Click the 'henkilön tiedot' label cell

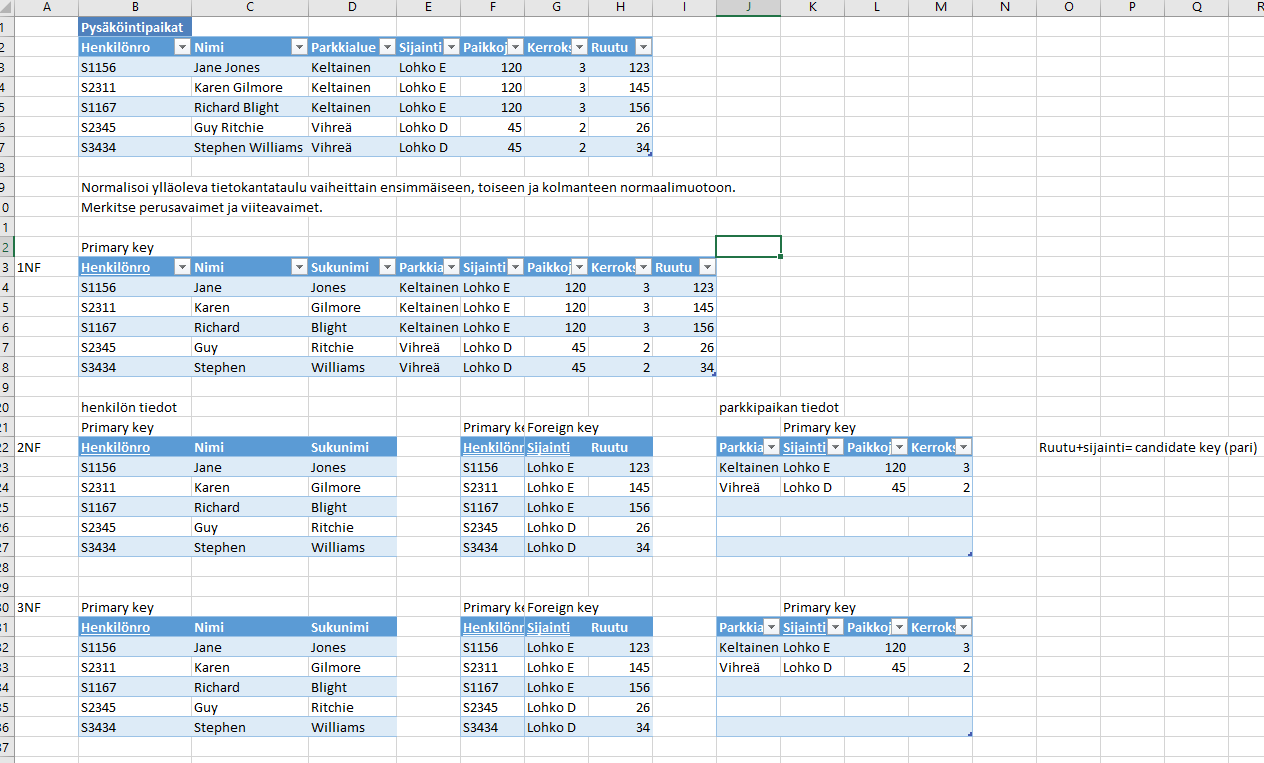click(x=129, y=407)
